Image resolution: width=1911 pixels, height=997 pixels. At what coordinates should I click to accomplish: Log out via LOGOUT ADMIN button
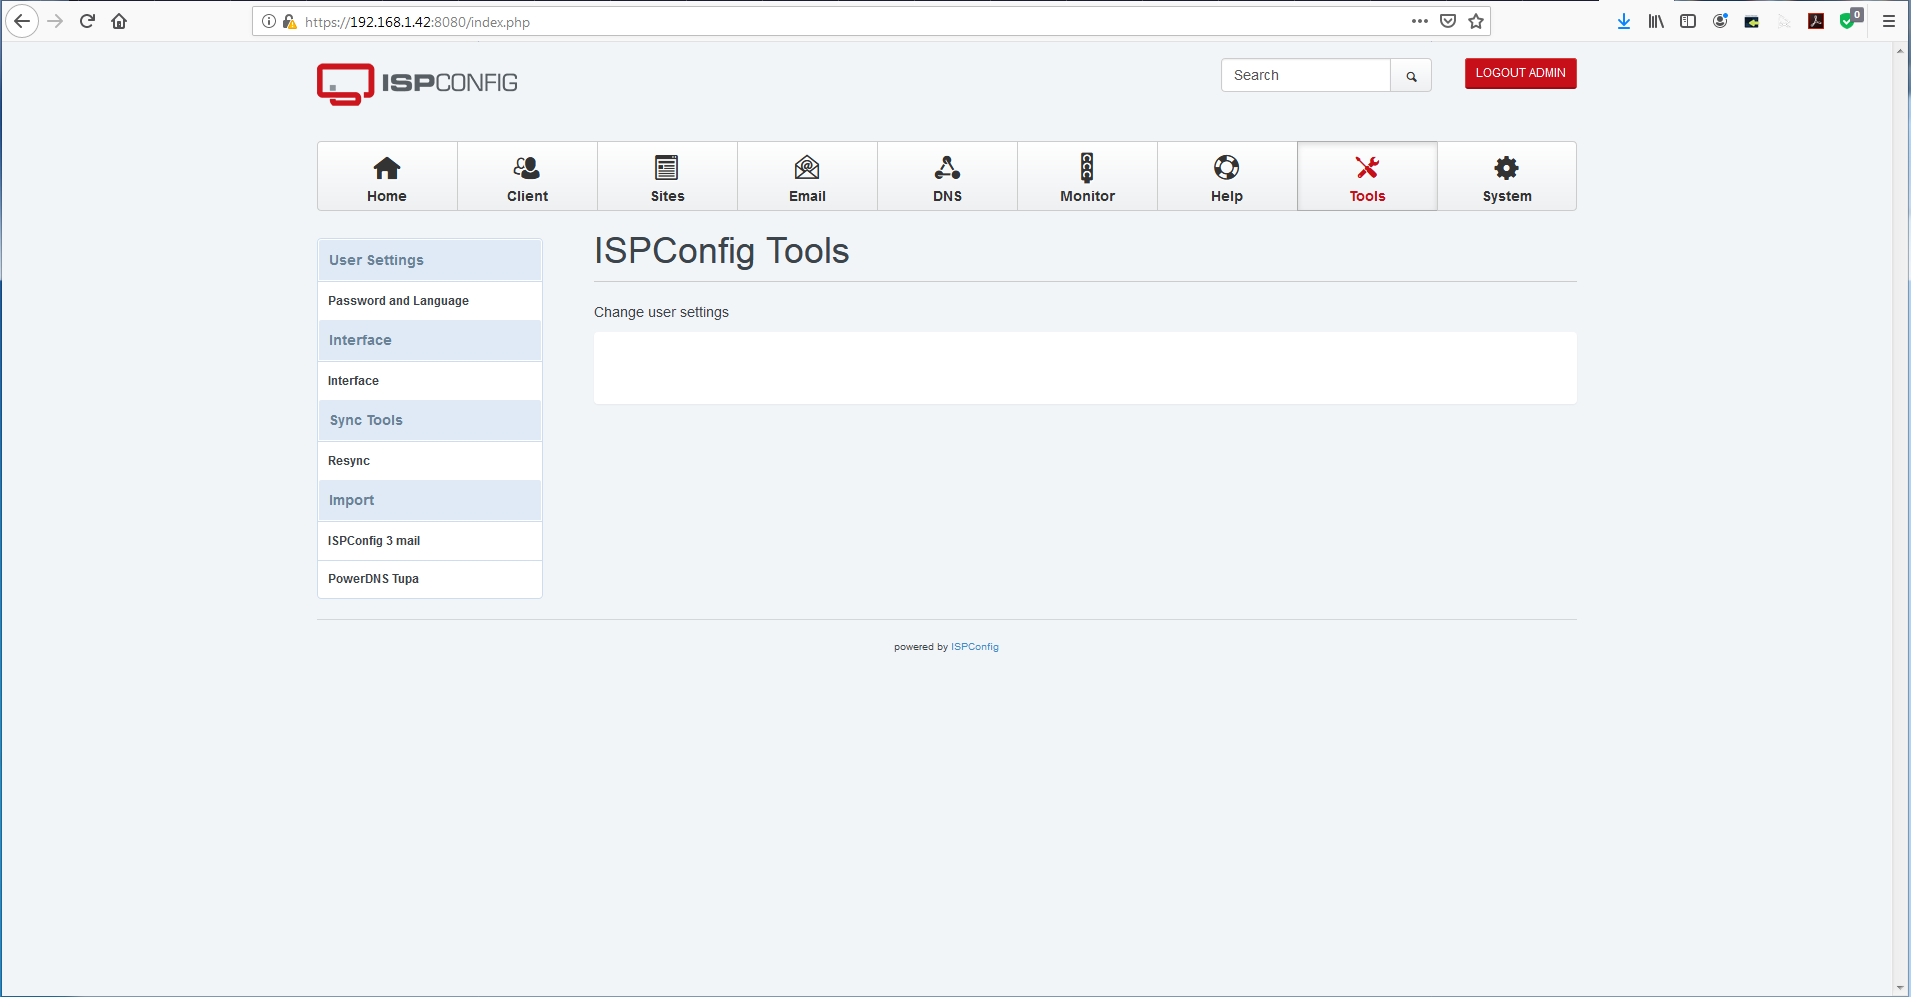click(1520, 73)
